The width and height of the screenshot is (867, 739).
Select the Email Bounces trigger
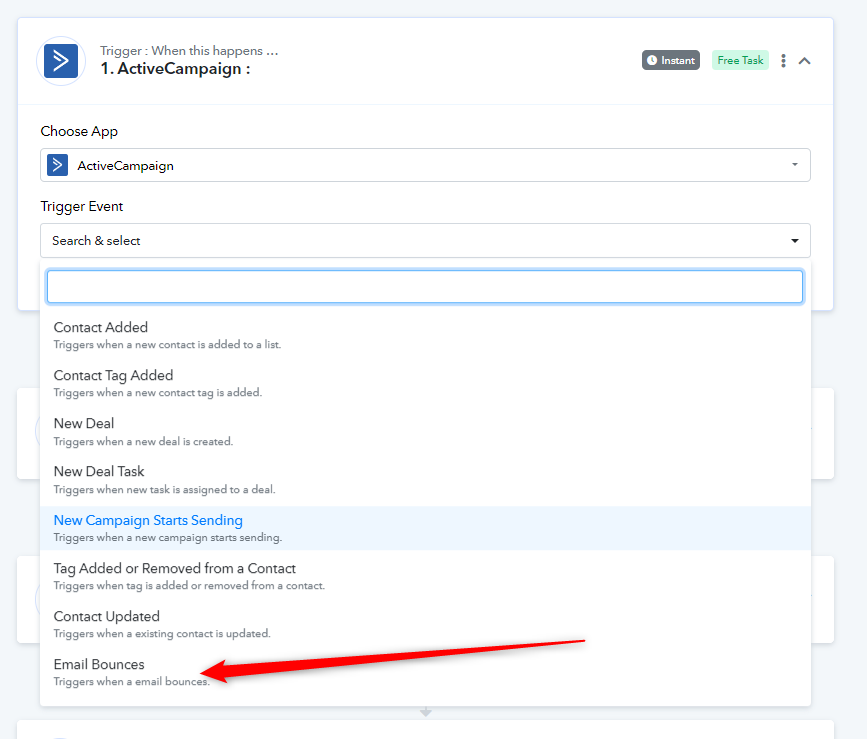pyautogui.click(x=425, y=672)
